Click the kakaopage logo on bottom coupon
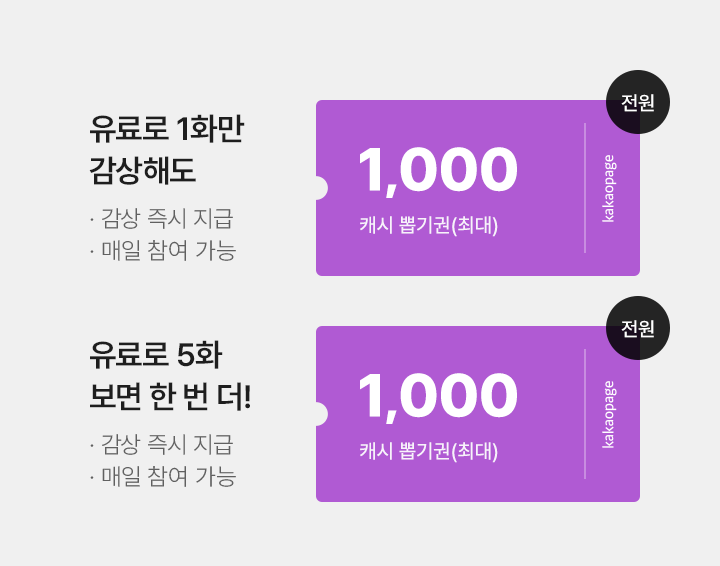The image size is (720, 566). pyautogui.click(x=609, y=415)
